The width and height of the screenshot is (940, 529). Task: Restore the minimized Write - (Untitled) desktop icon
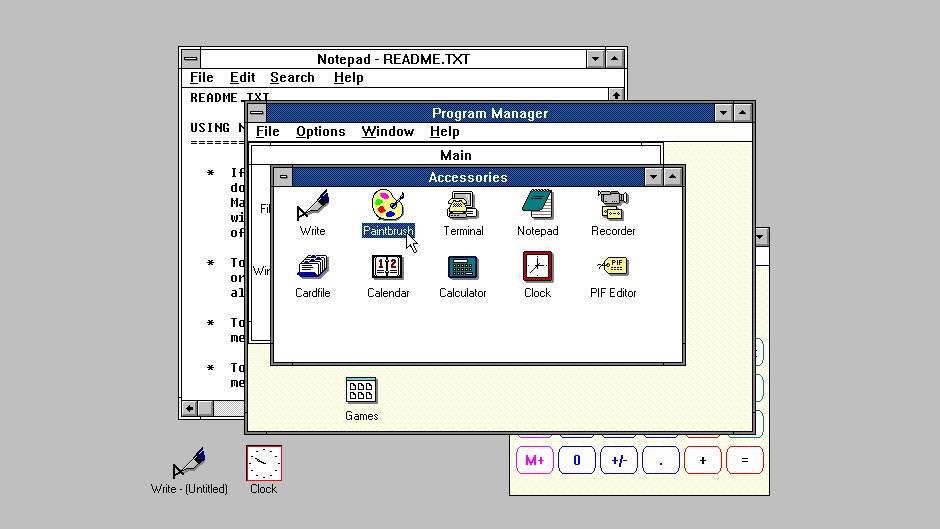pyautogui.click(x=189, y=464)
